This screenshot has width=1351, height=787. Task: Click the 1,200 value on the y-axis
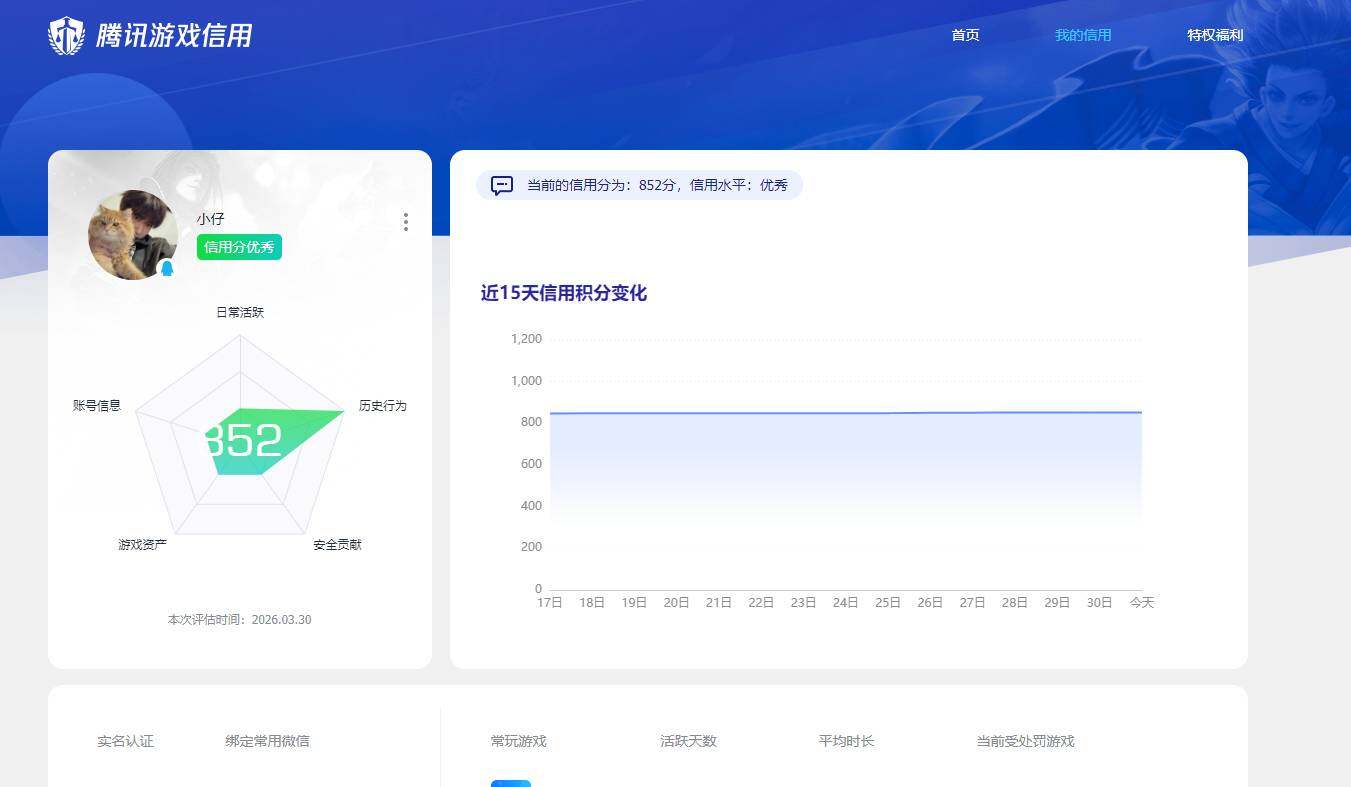click(526, 339)
